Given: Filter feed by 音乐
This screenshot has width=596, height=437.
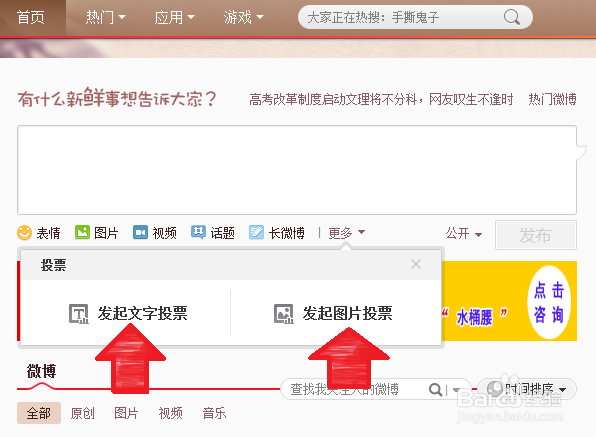Looking at the screenshot, I should [x=214, y=413].
